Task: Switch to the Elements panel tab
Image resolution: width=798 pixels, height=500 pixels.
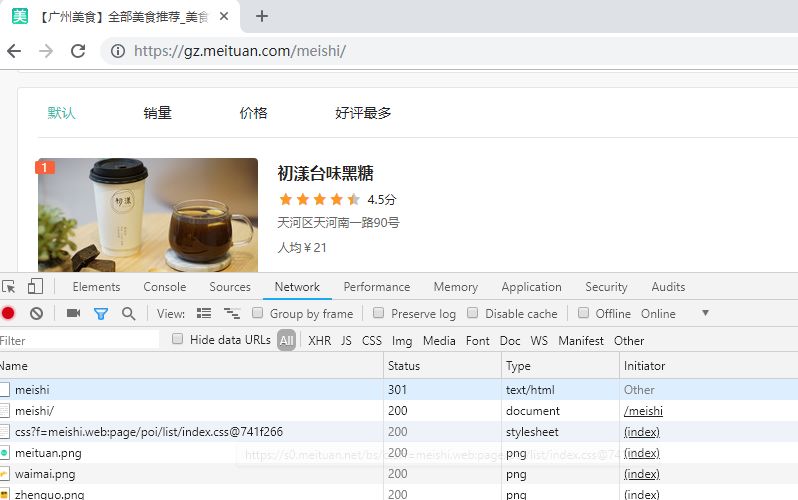Action: [x=96, y=287]
